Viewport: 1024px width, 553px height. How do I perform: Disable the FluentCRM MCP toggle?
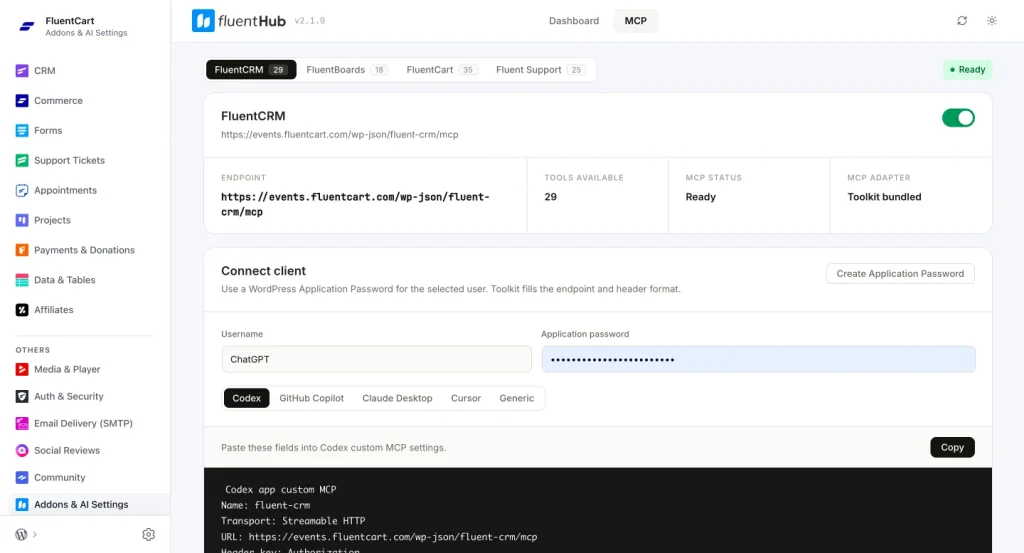coord(958,118)
